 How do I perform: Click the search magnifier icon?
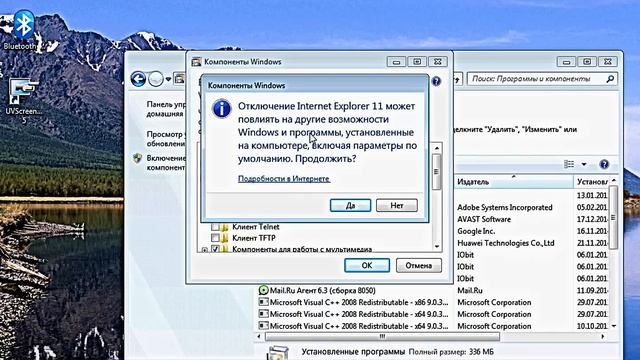click(610, 79)
